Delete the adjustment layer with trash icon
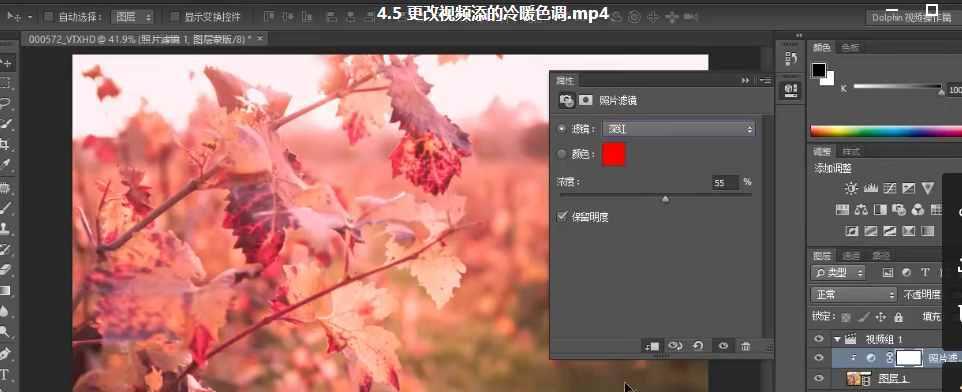Viewport: 962px width, 392px height. click(746, 347)
